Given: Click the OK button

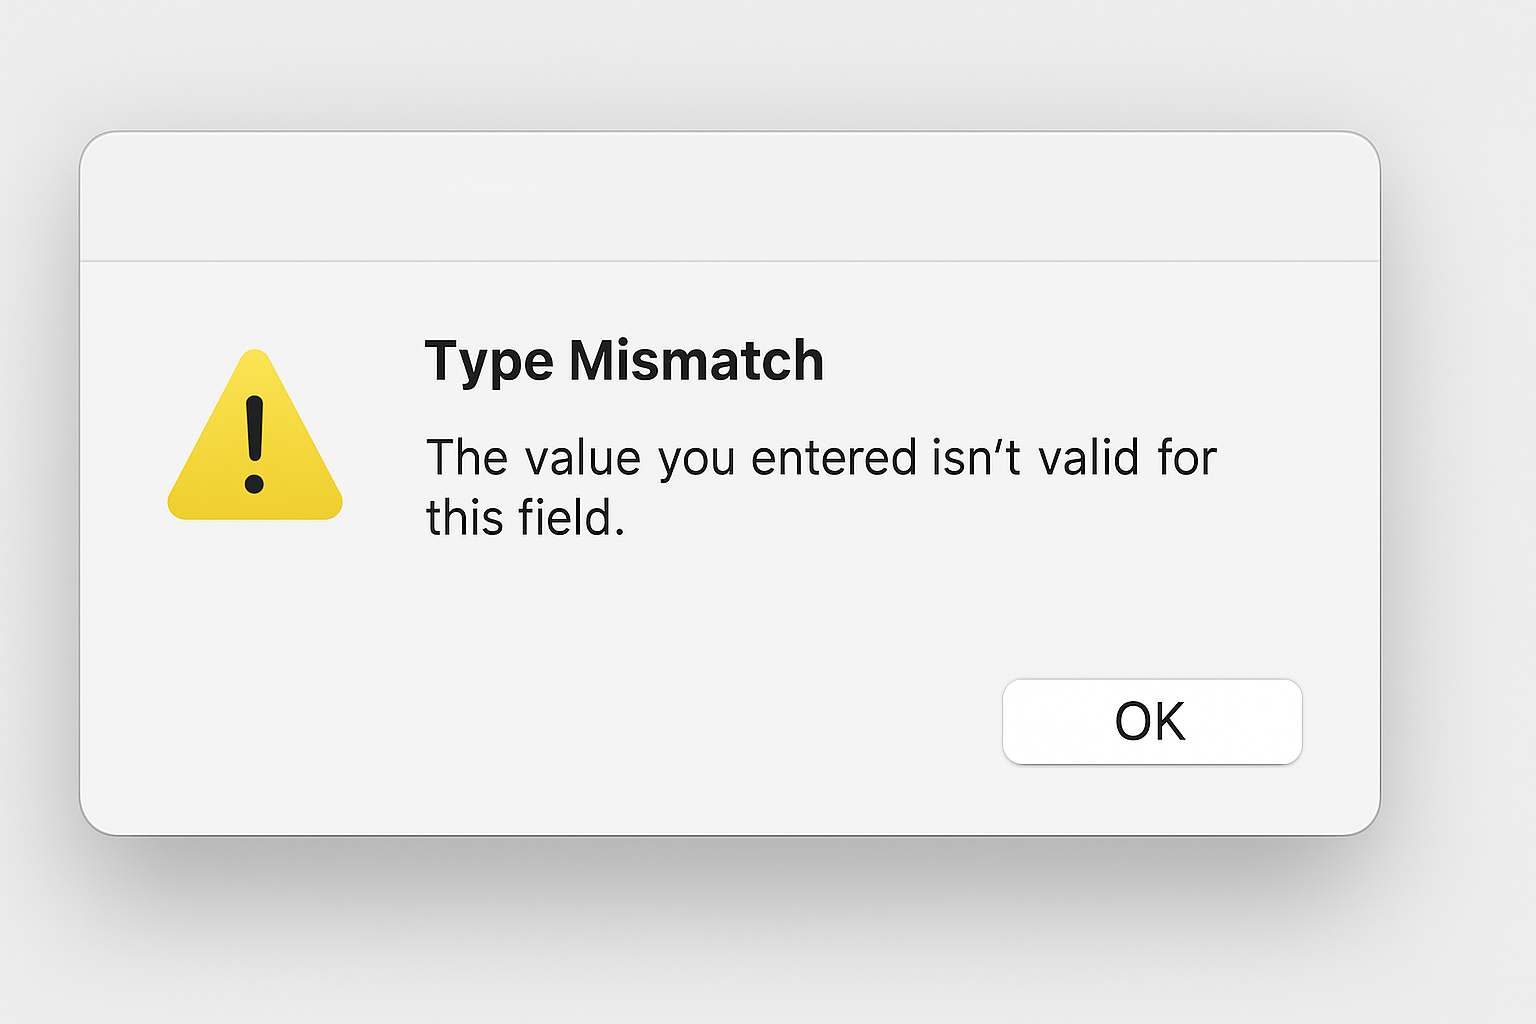Looking at the screenshot, I should tap(1152, 722).
